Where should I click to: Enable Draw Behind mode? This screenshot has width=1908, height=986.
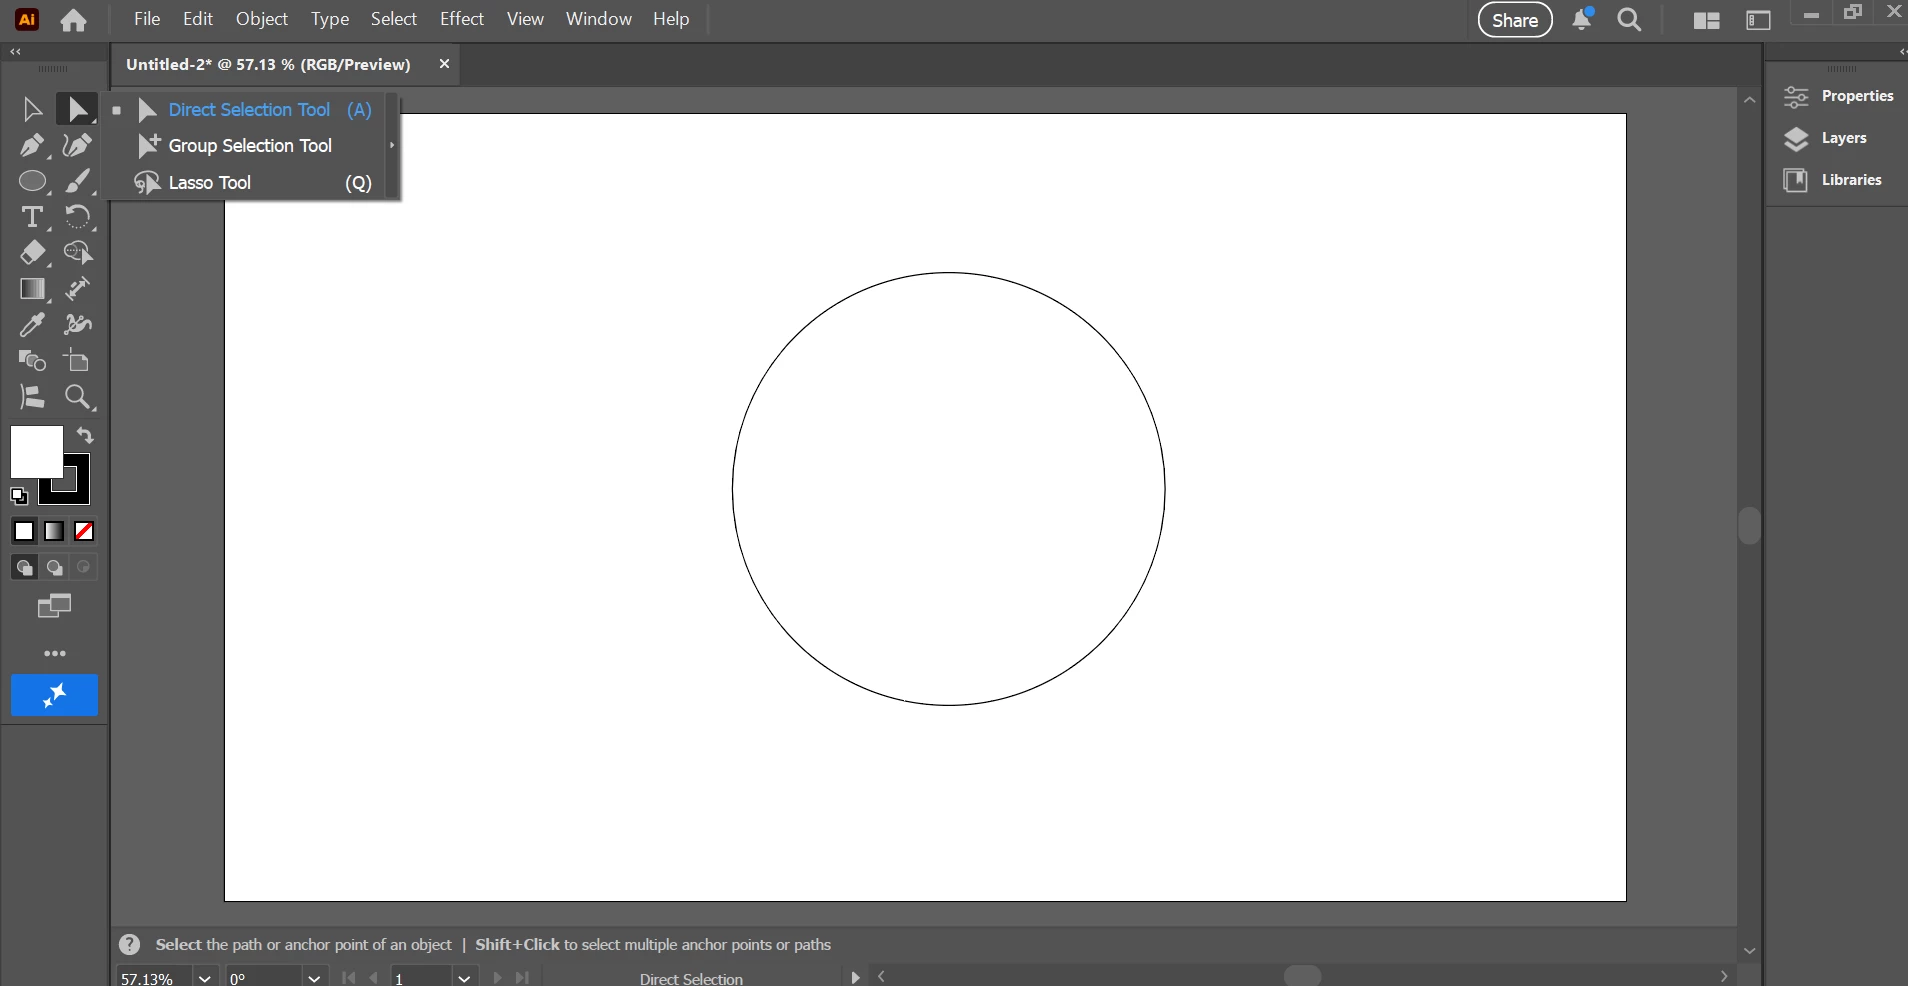55,568
